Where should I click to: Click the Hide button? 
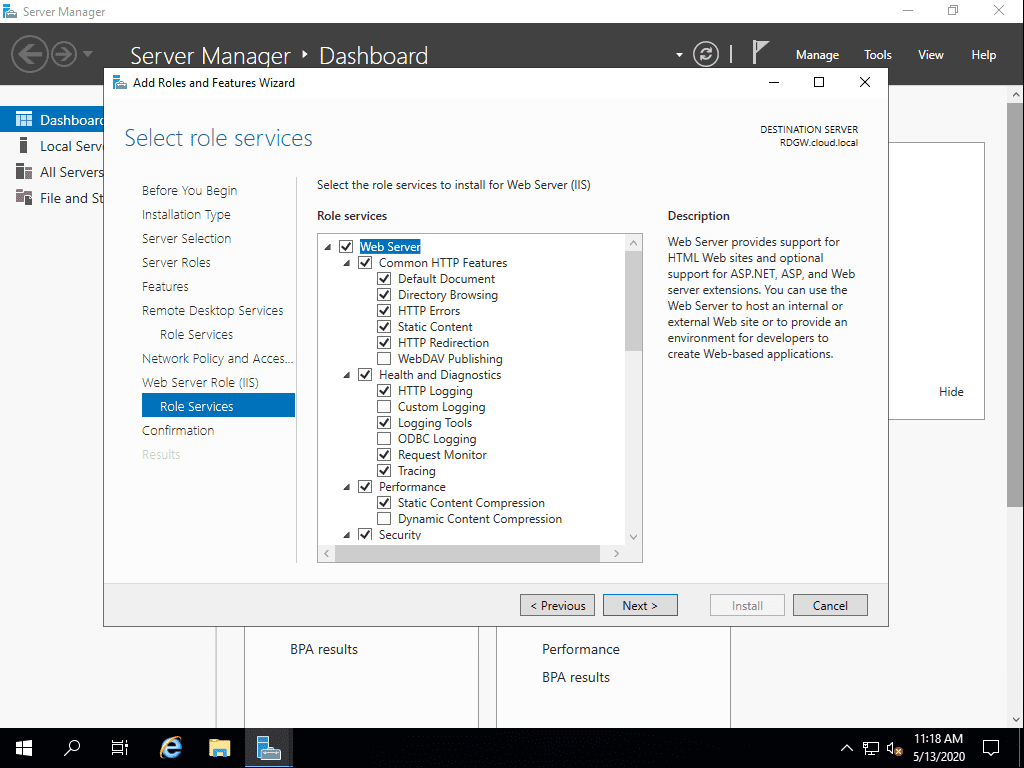(951, 391)
